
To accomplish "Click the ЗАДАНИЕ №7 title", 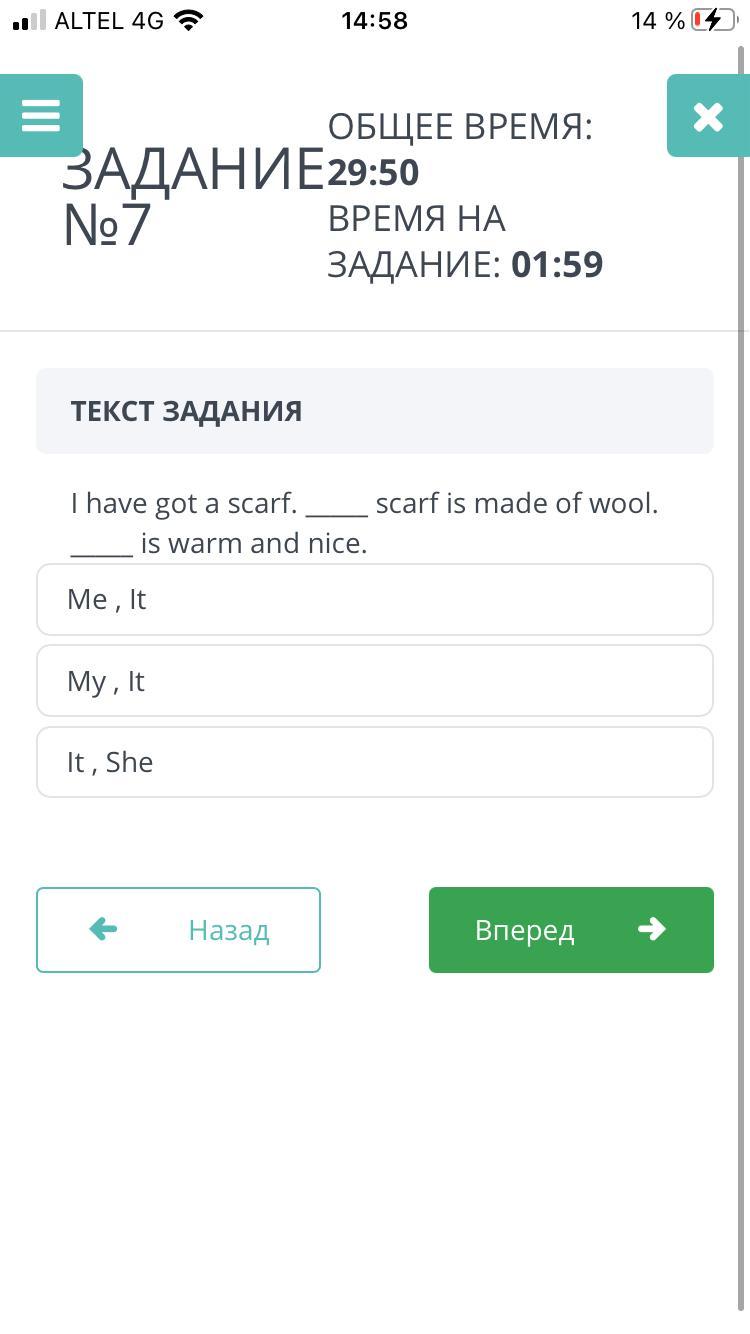I will pos(190,196).
